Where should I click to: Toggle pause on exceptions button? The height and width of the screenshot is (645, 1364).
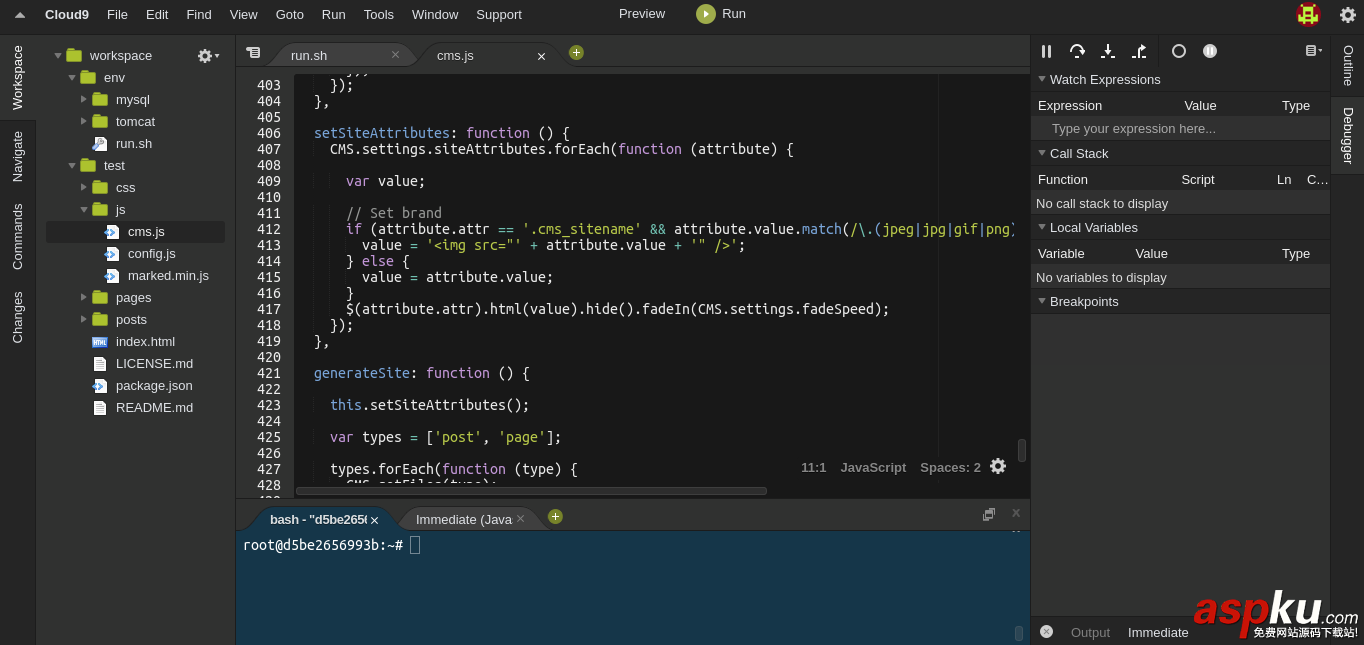point(1210,51)
